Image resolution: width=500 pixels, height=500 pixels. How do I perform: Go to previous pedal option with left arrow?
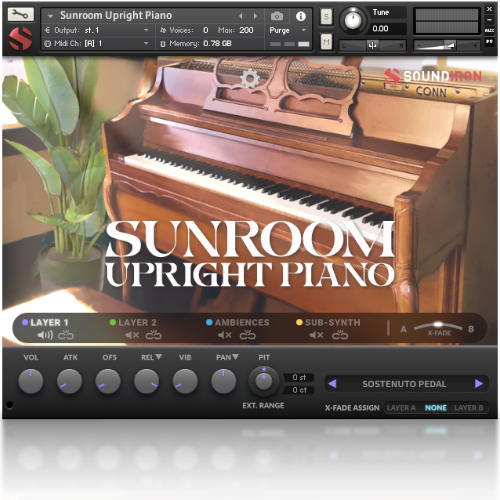pos(332,384)
